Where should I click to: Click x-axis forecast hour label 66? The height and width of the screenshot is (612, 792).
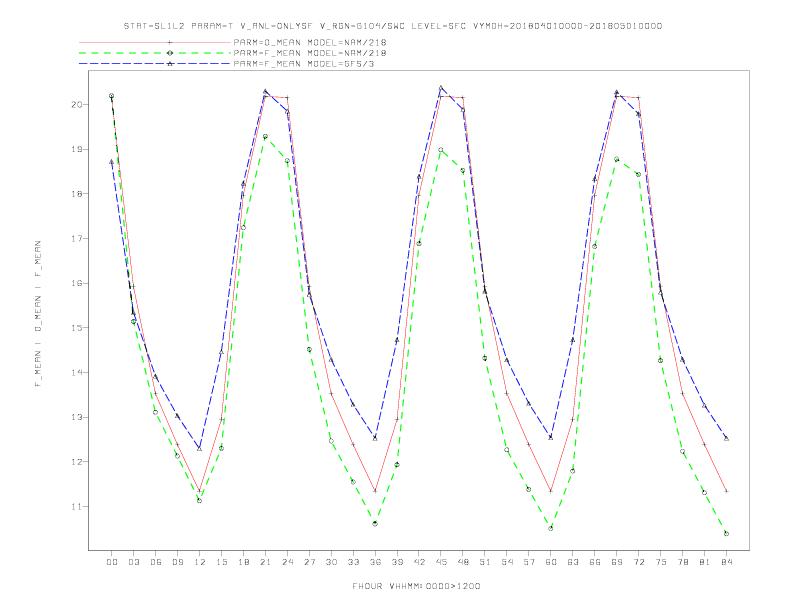[x=595, y=562]
